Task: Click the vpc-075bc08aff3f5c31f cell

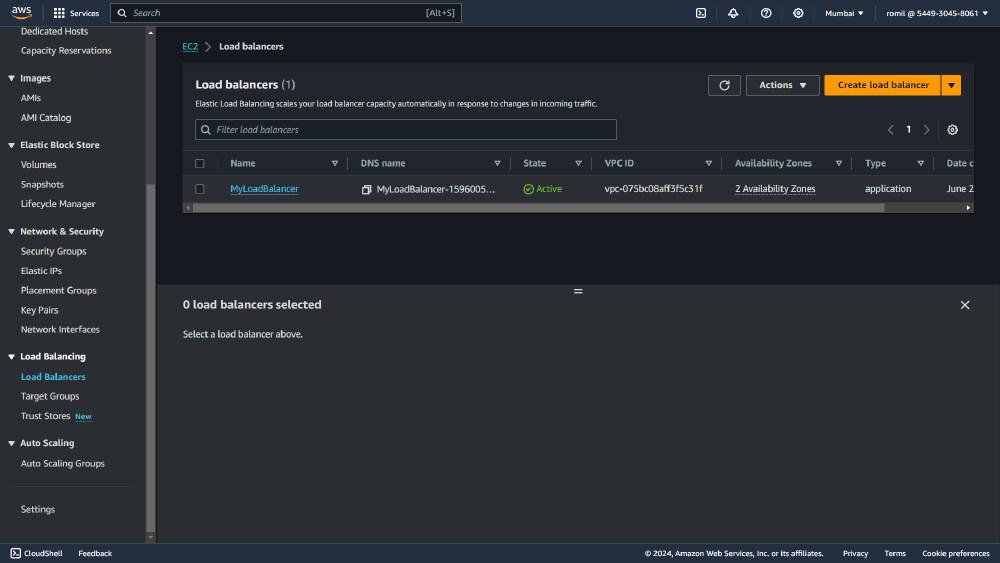Action: (653, 189)
